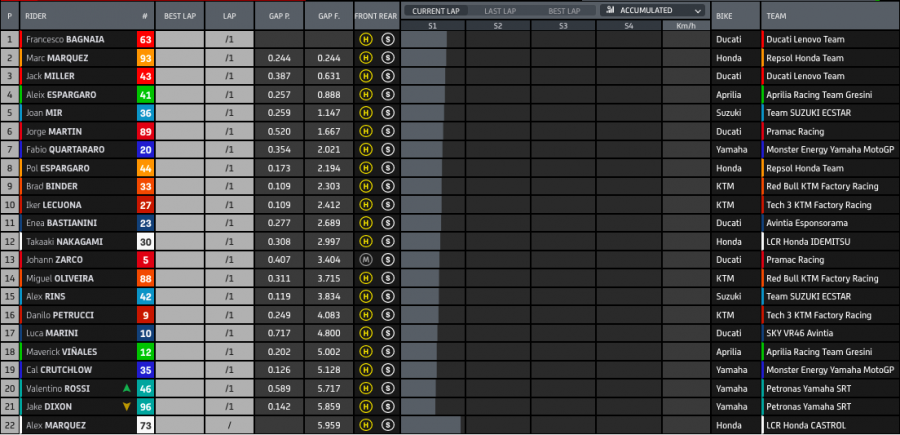The height and width of the screenshot is (435, 900).
Task: Click Valentino Rossi's green position-up arrow
Action: point(127,387)
